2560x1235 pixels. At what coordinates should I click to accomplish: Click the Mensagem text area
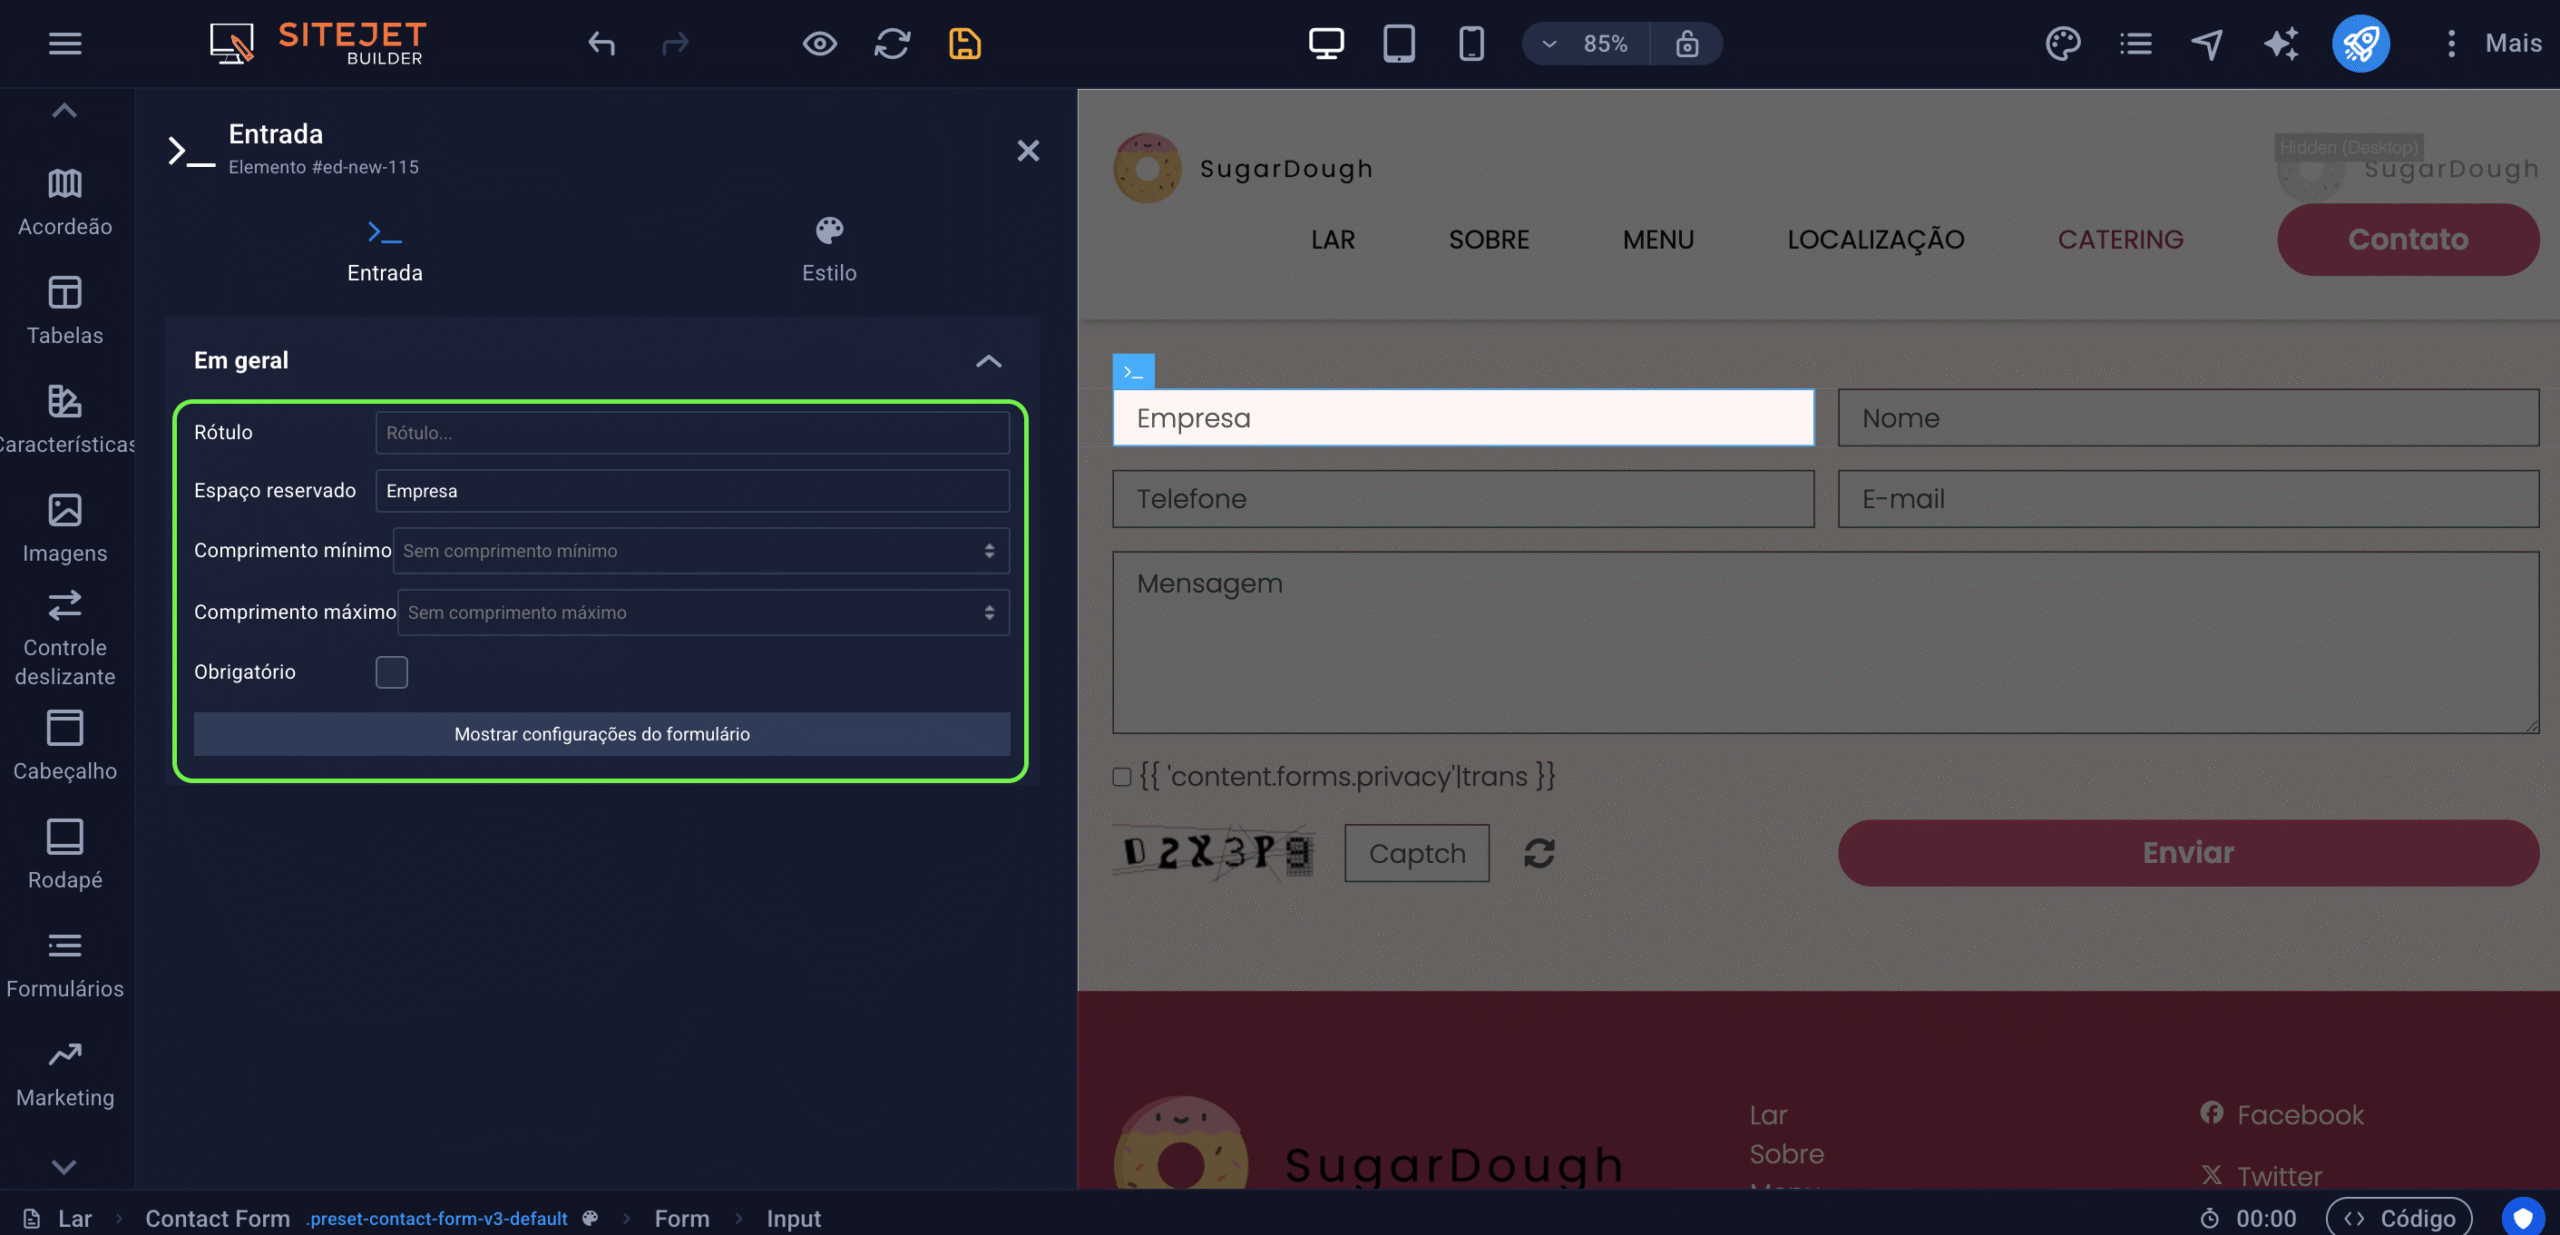[x=1825, y=642]
